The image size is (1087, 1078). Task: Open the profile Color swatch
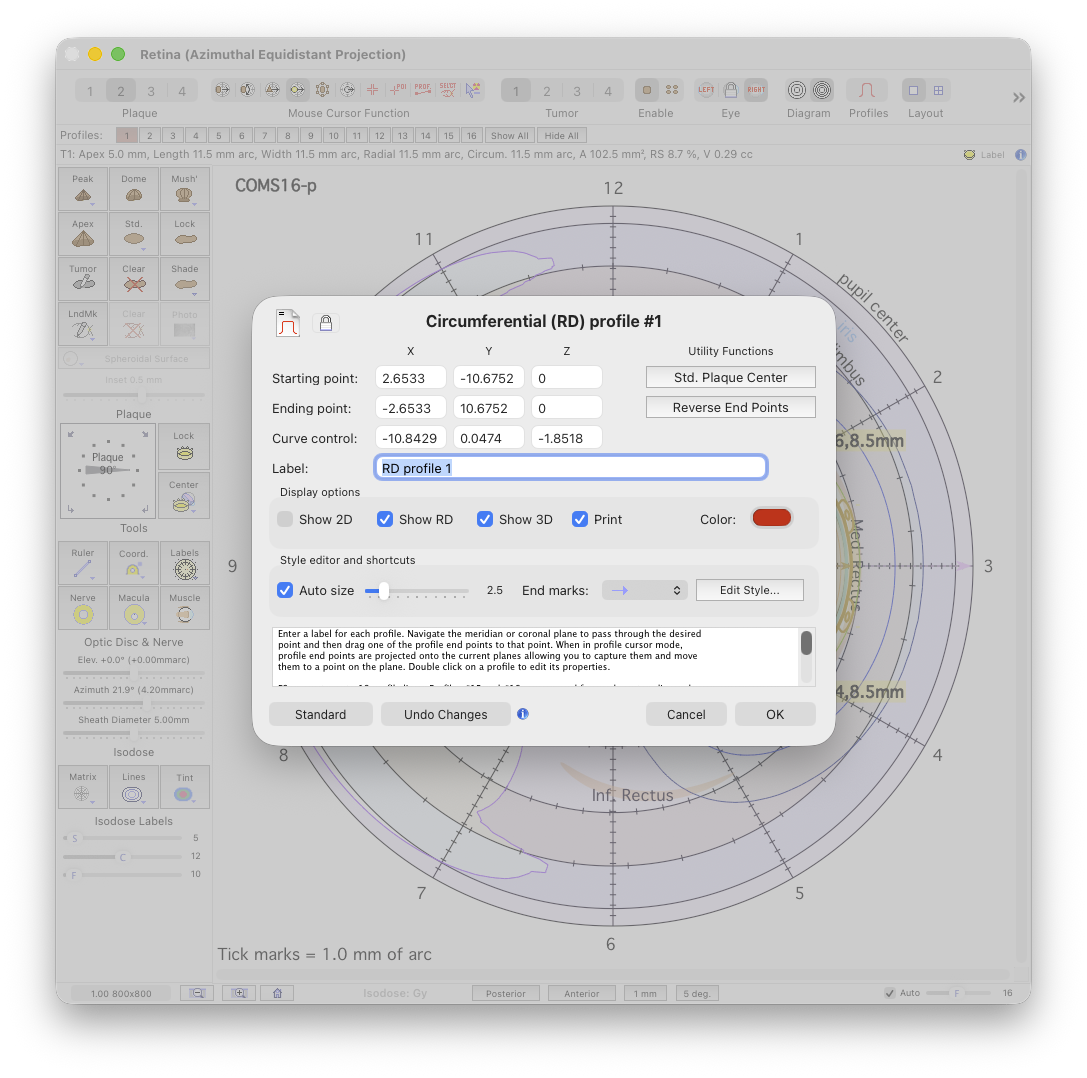pyautogui.click(x=771, y=518)
